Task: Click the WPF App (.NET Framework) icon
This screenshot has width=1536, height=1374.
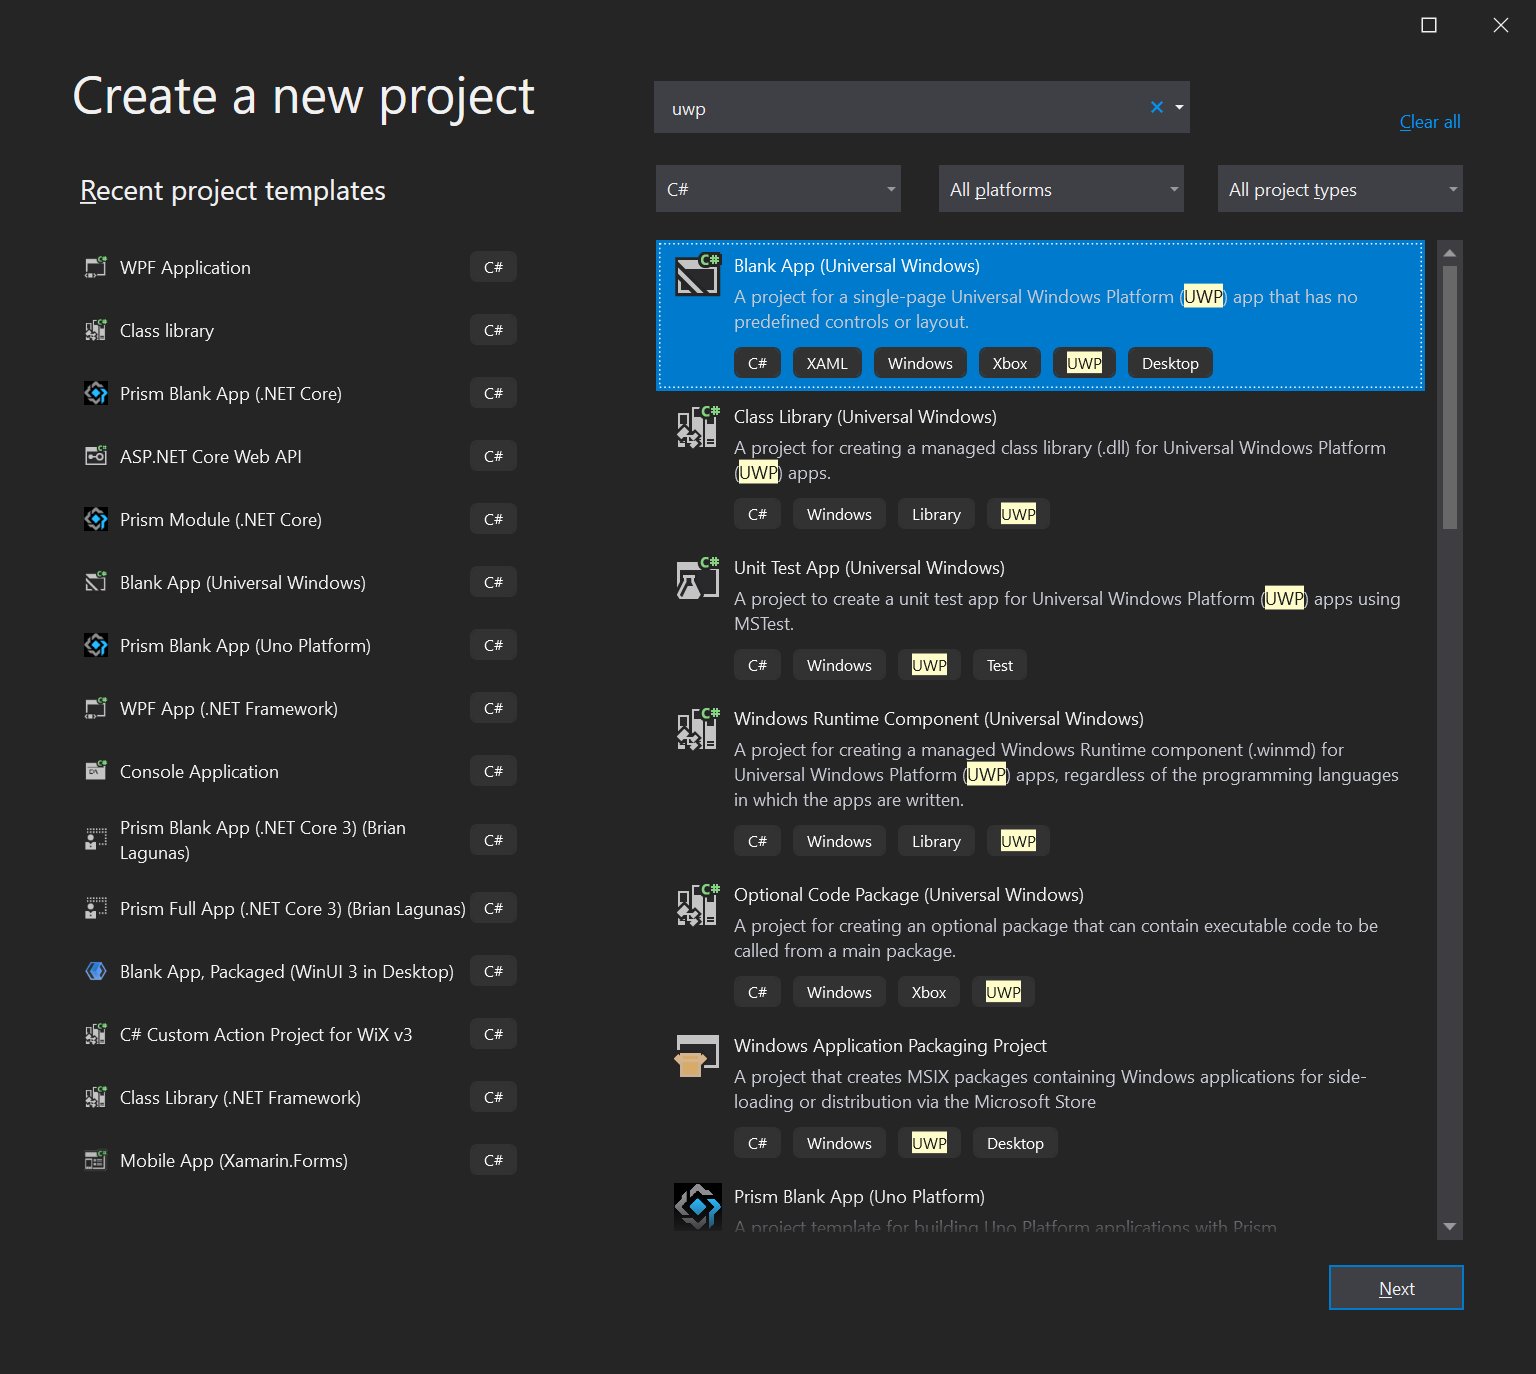Action: (x=96, y=708)
